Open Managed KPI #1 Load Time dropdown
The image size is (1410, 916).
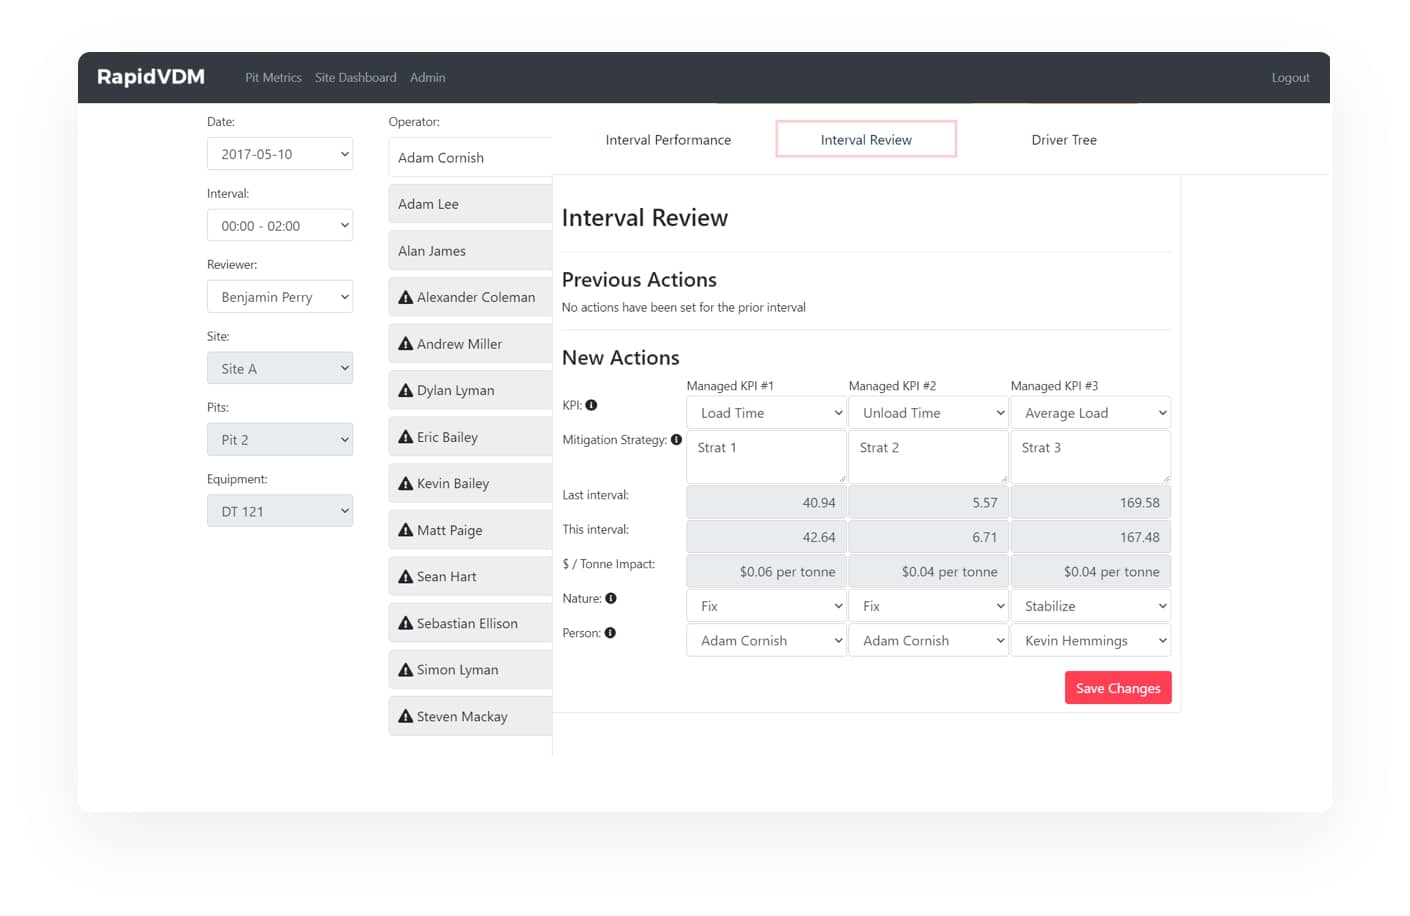tap(766, 413)
